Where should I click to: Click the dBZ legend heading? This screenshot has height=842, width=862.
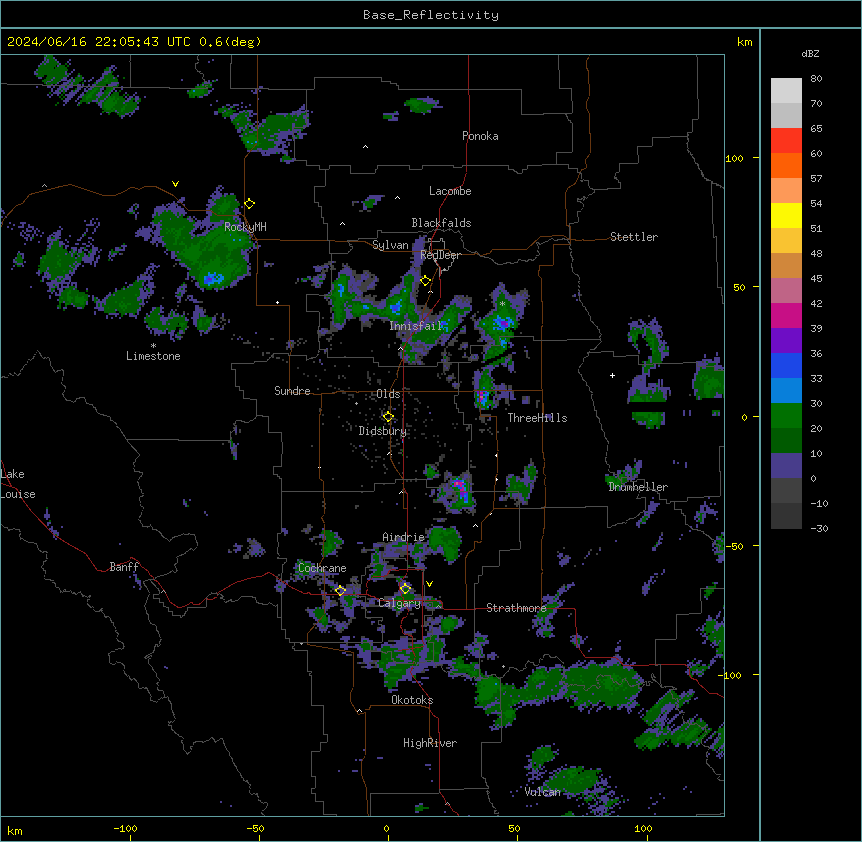[810, 54]
